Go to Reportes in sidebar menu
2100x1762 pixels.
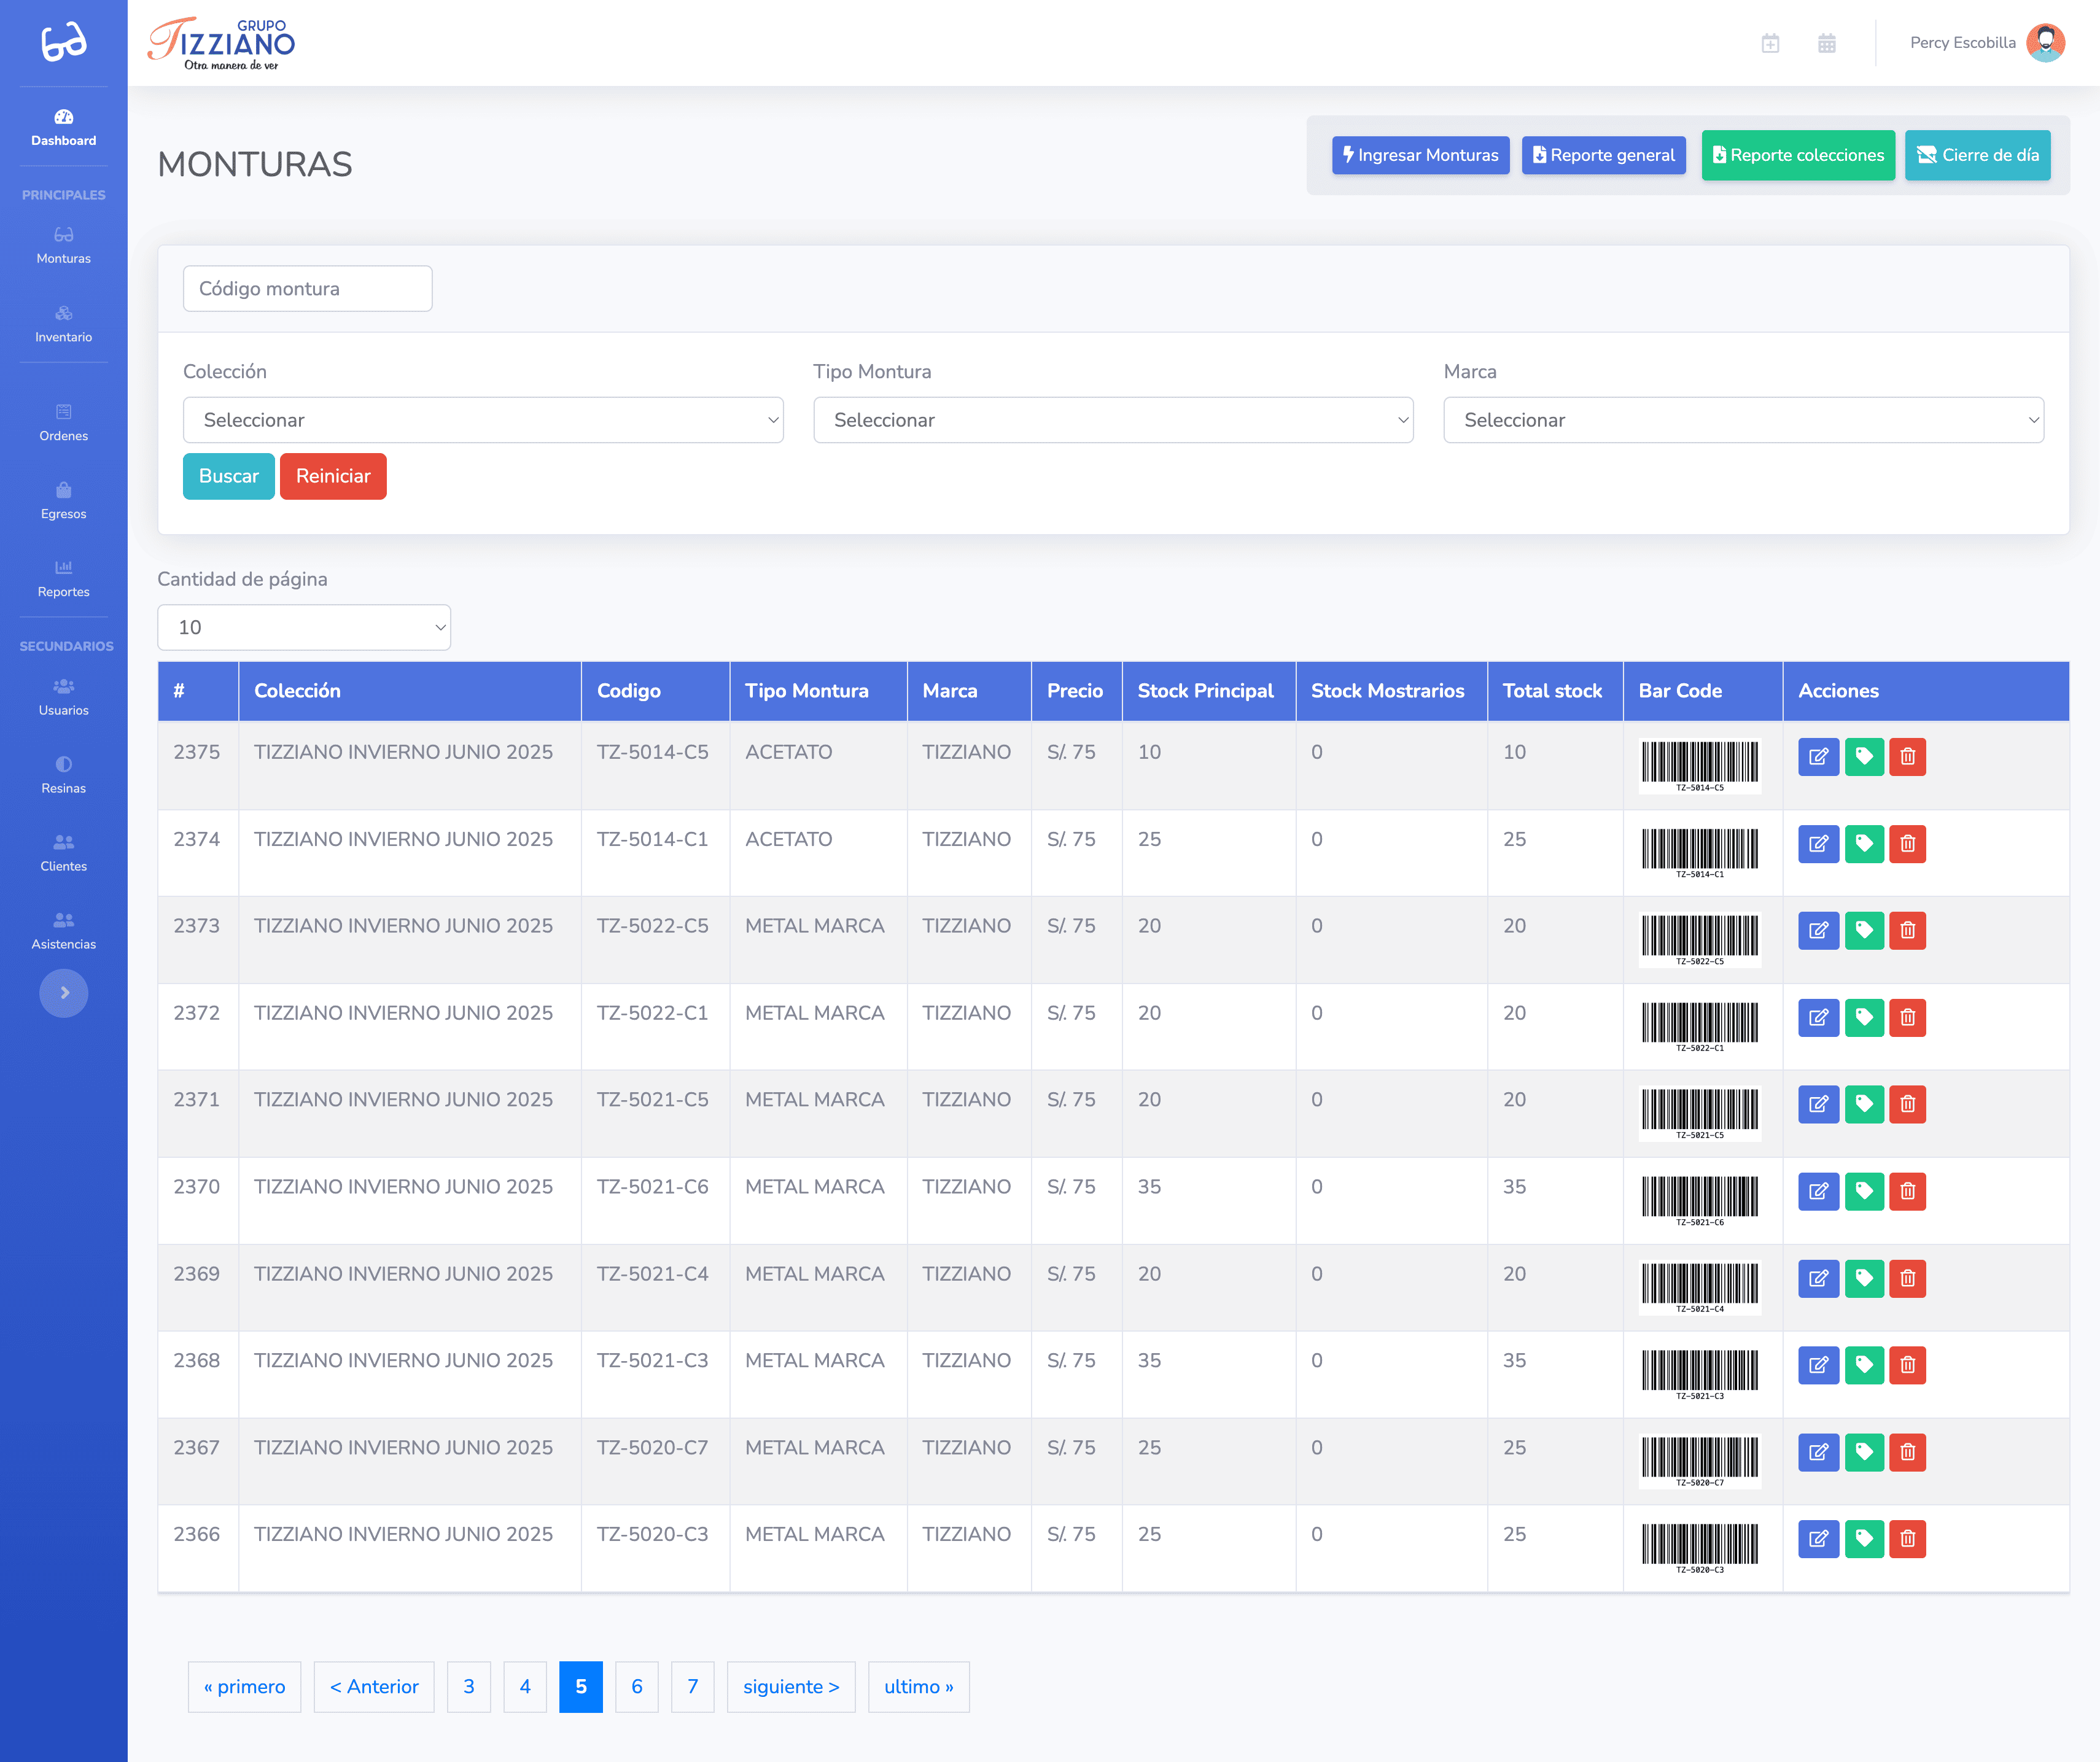tap(64, 579)
